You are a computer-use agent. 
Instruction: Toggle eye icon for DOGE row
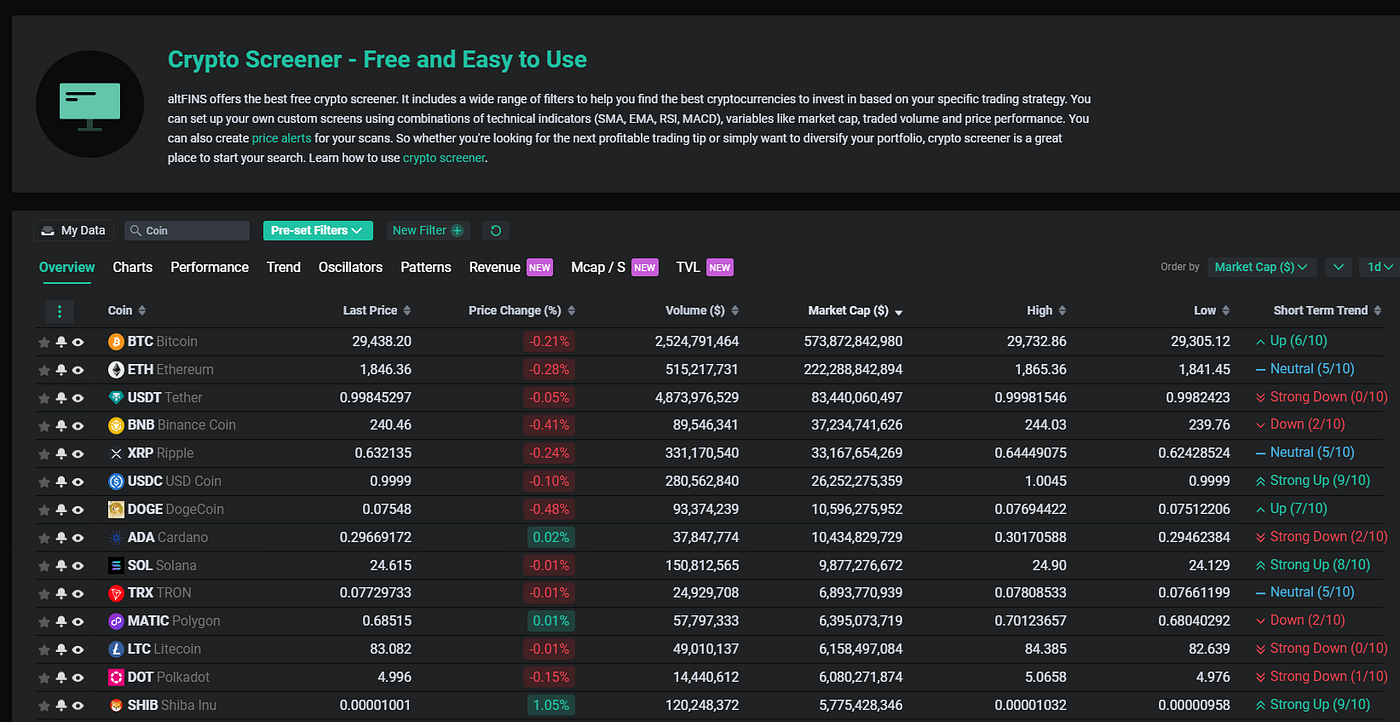point(78,510)
